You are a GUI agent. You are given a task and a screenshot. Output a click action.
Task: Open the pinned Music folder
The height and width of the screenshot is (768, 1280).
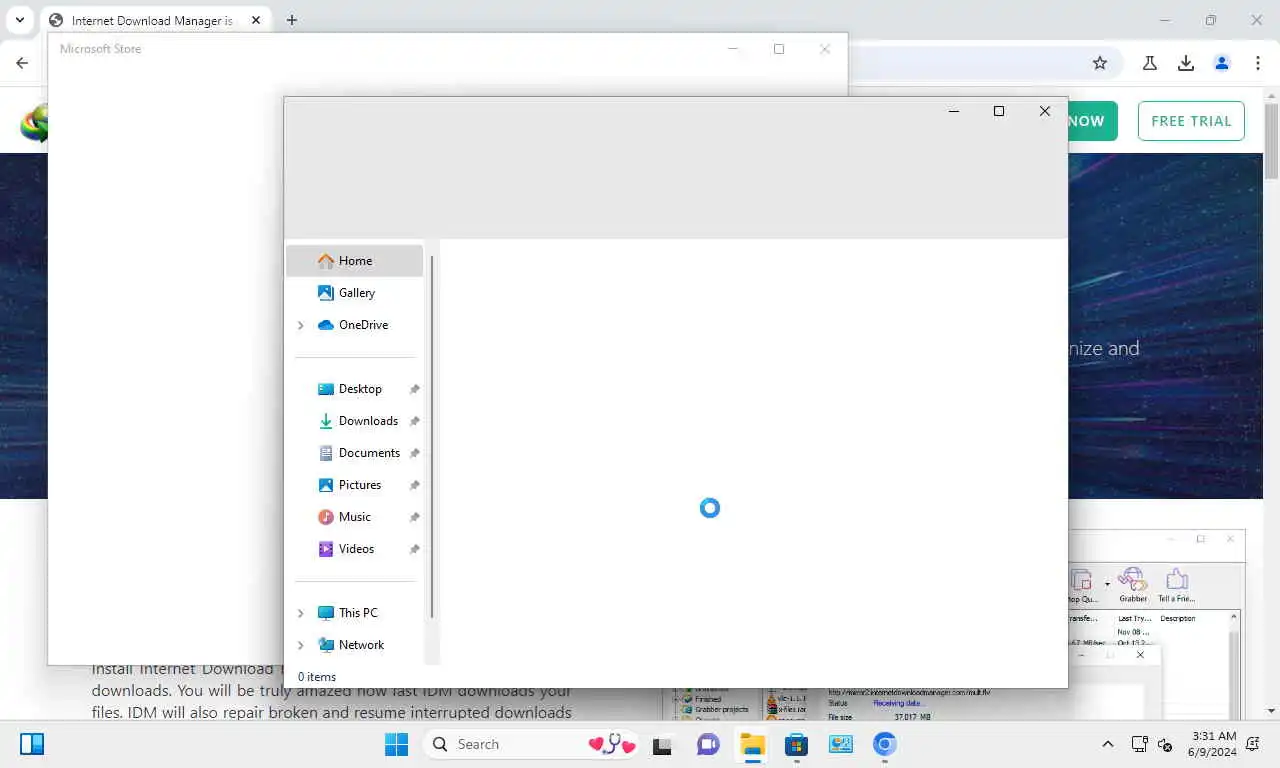354,517
